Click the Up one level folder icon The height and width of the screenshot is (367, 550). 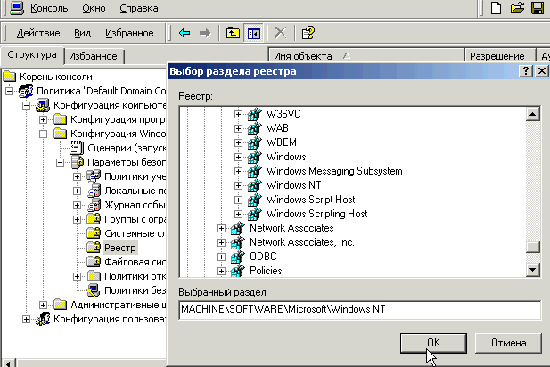pos(233,33)
